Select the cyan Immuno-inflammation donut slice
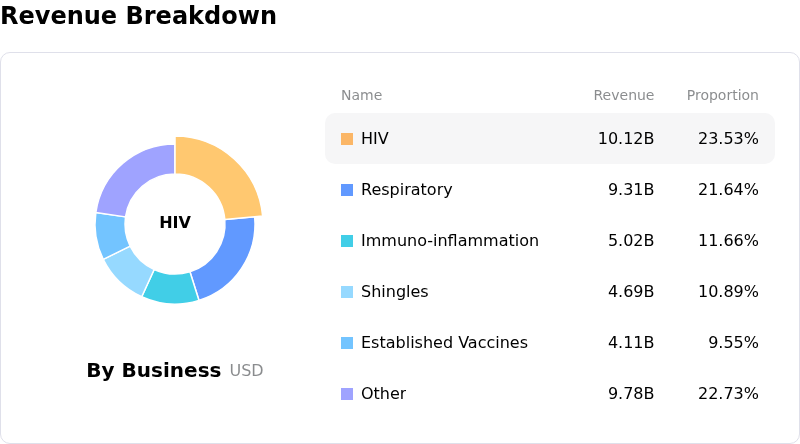The image size is (800, 444). (171, 288)
